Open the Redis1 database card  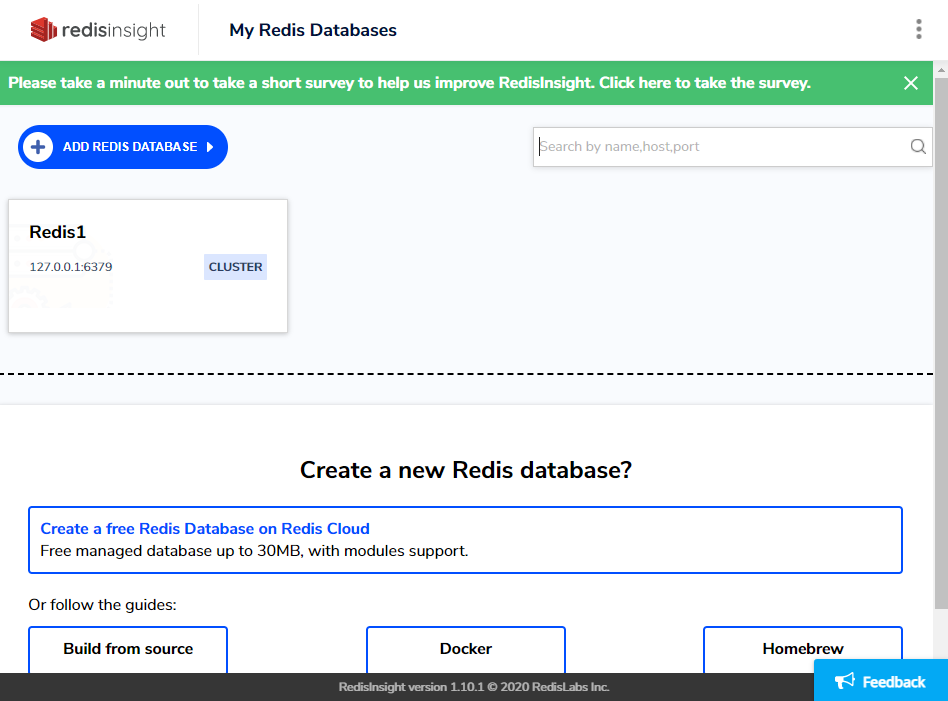[x=148, y=266]
